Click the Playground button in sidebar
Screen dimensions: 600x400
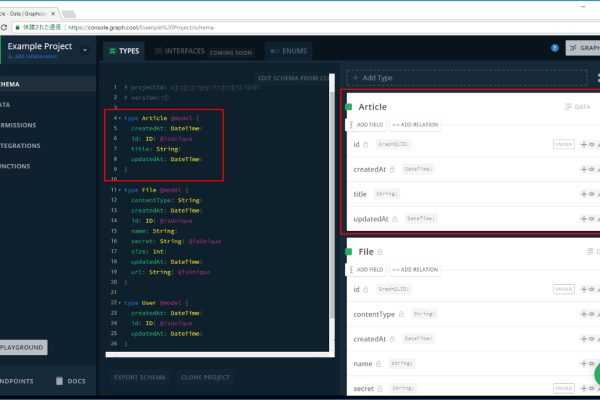click(x=22, y=347)
